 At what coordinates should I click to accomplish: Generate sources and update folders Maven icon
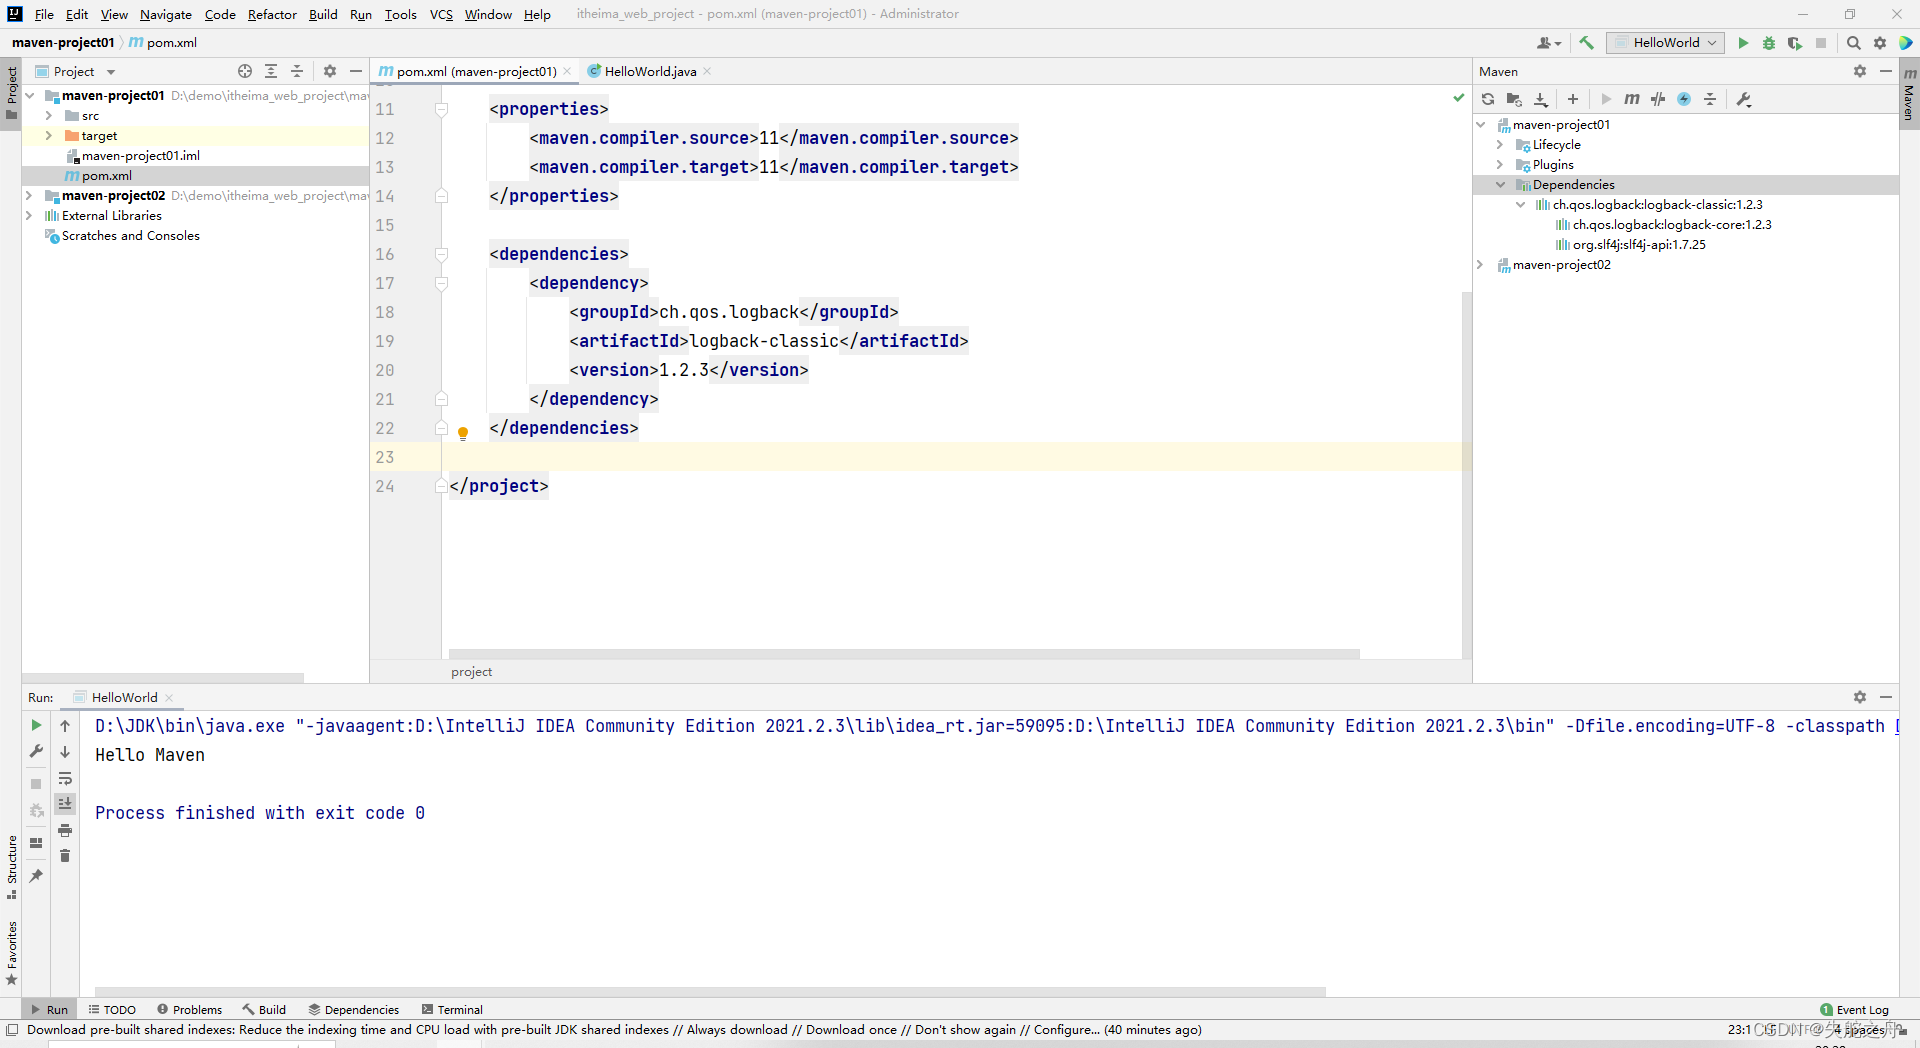tap(1514, 99)
